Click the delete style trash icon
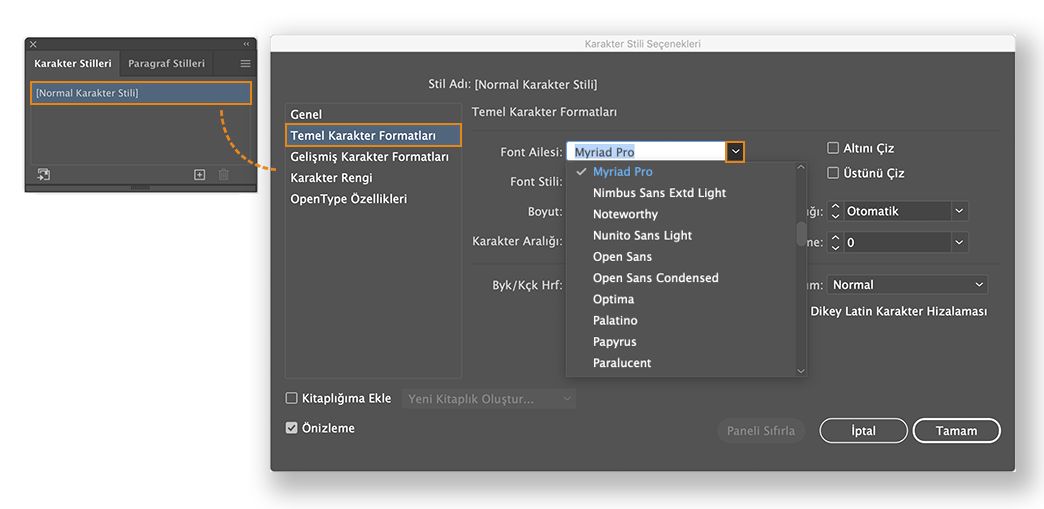The width and height of the screenshot is (1044, 509). (x=224, y=174)
